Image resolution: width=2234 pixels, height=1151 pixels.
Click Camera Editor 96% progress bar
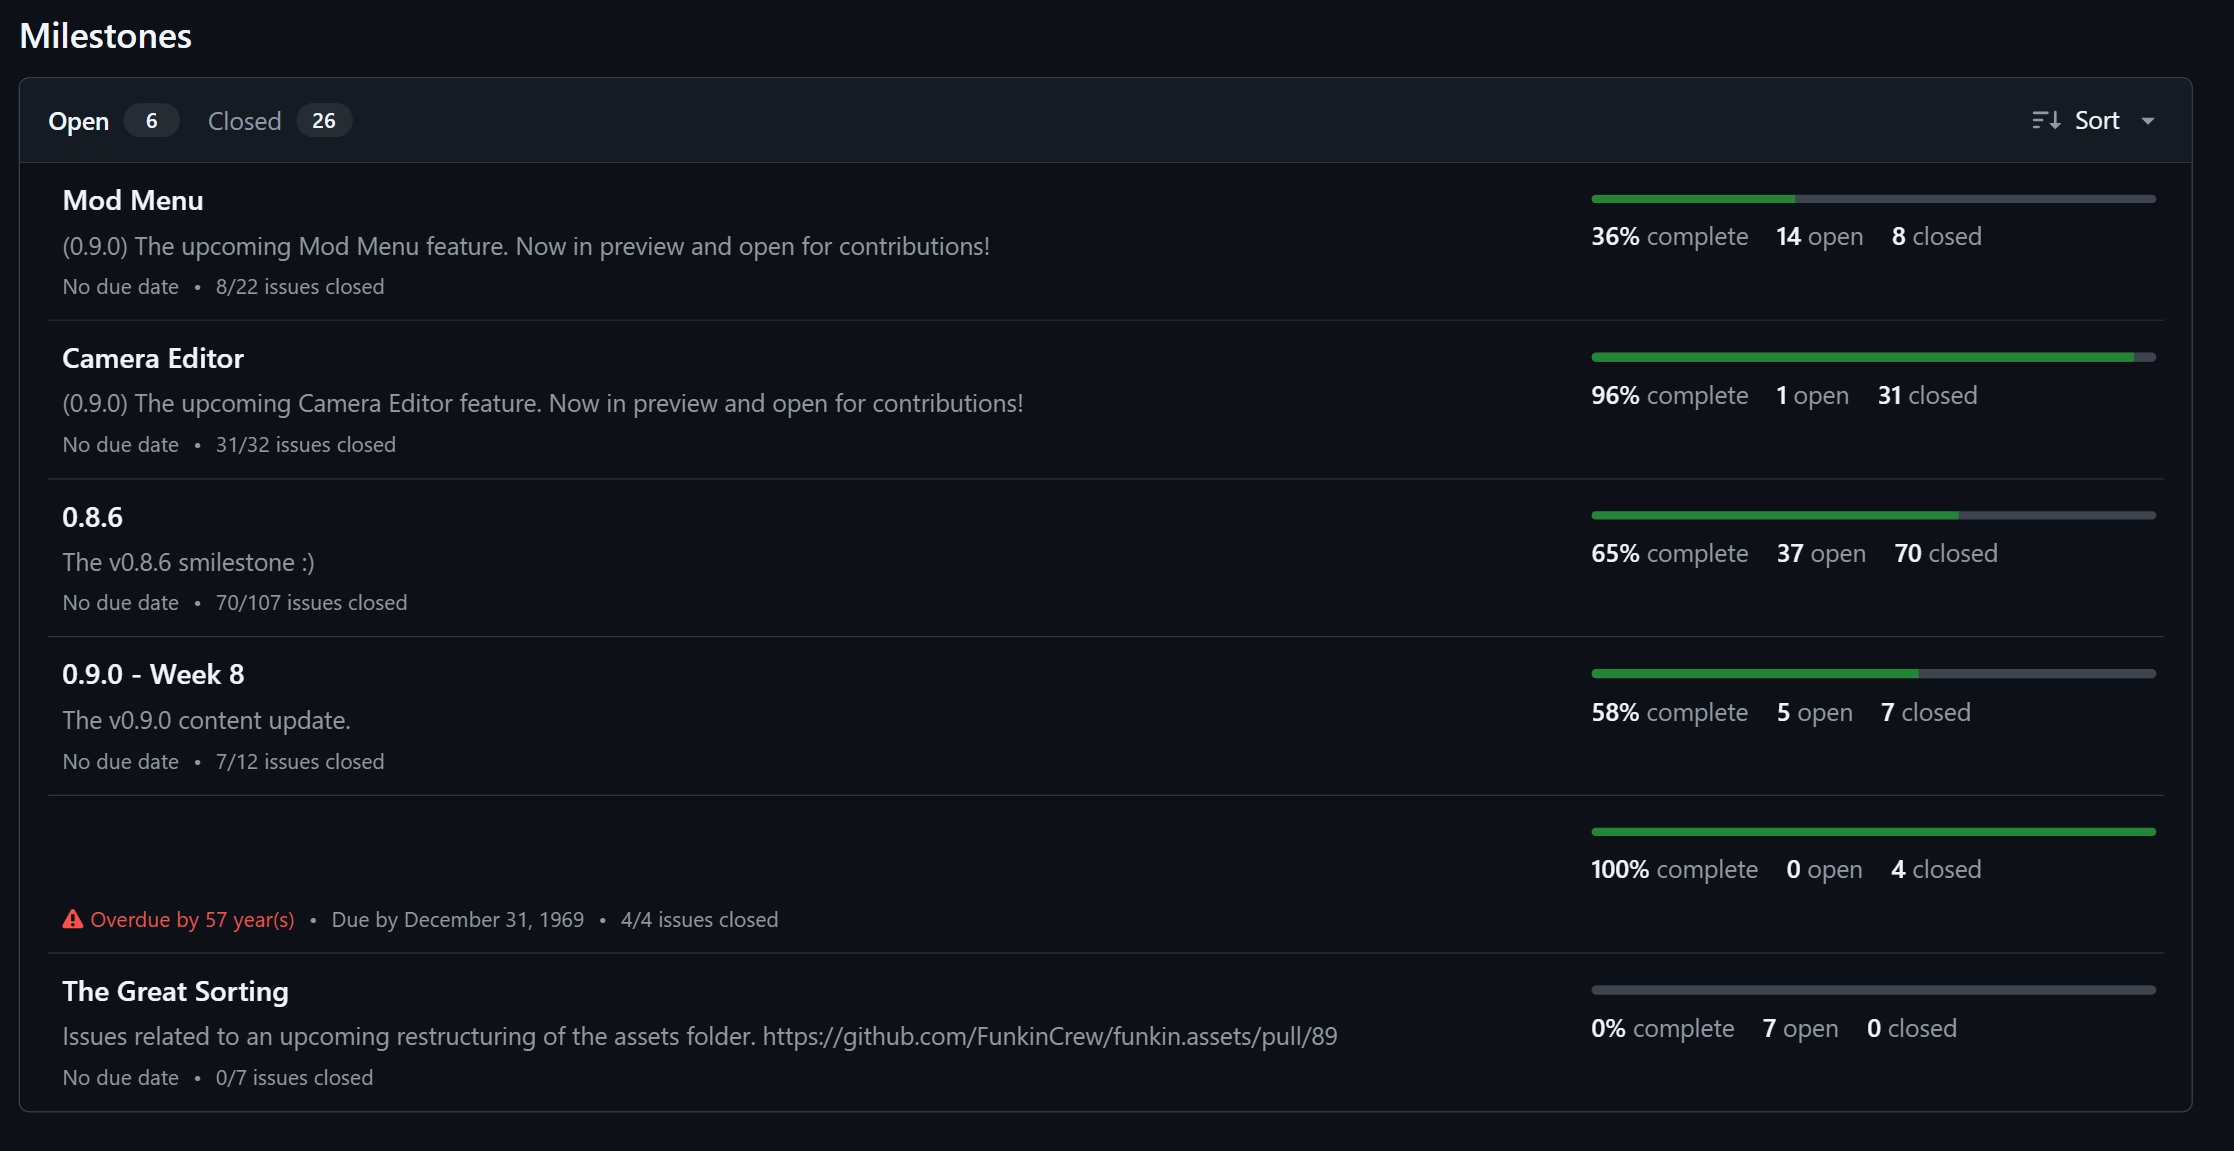(x=1873, y=357)
